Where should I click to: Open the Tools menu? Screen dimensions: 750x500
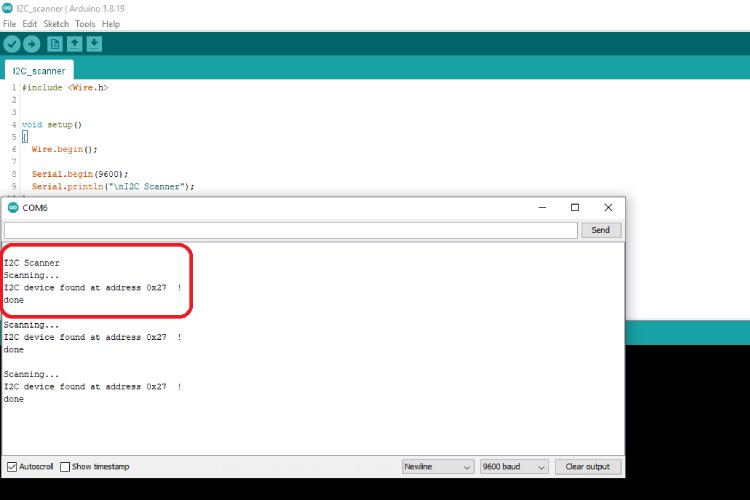tap(85, 23)
